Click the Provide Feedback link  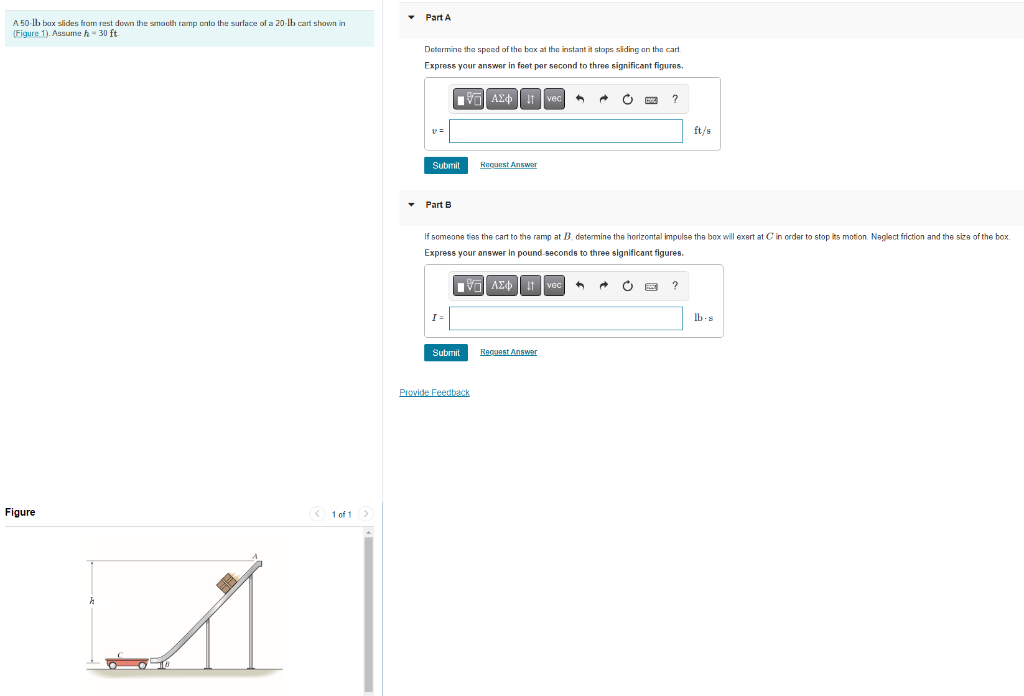click(x=434, y=392)
